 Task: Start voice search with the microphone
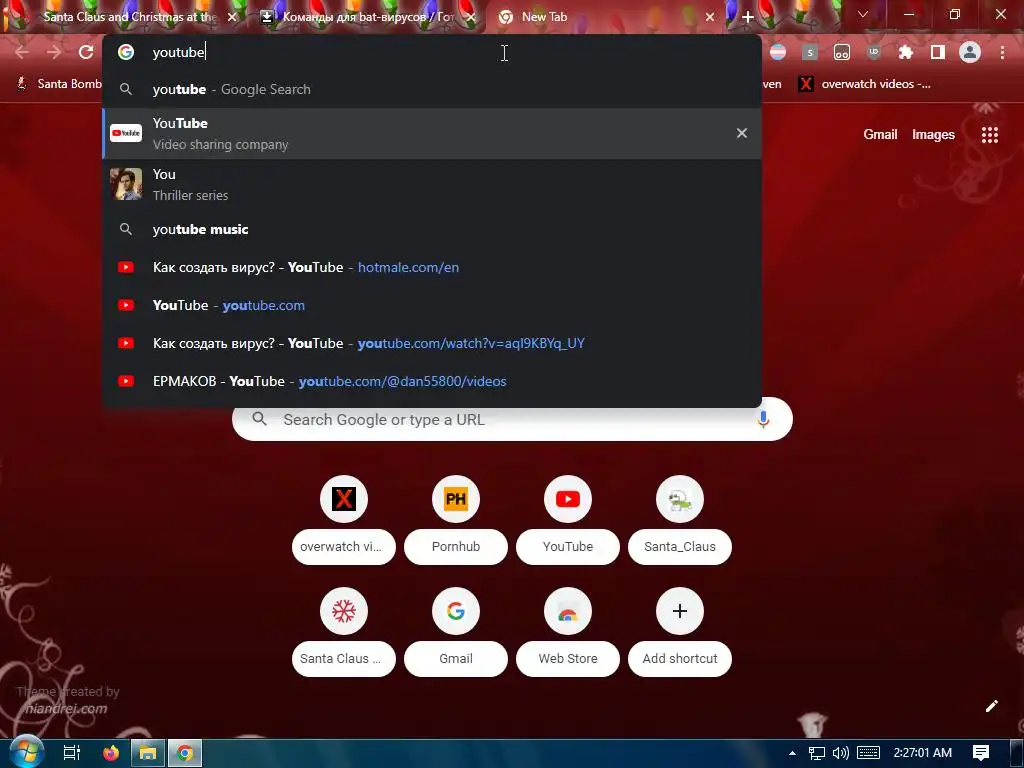(x=763, y=419)
